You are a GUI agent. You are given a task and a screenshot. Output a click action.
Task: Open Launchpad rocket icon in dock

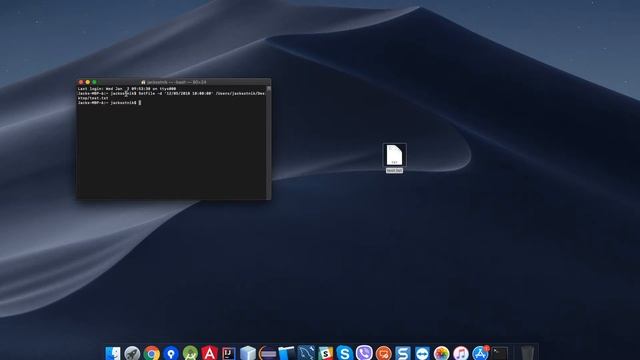click(x=132, y=353)
